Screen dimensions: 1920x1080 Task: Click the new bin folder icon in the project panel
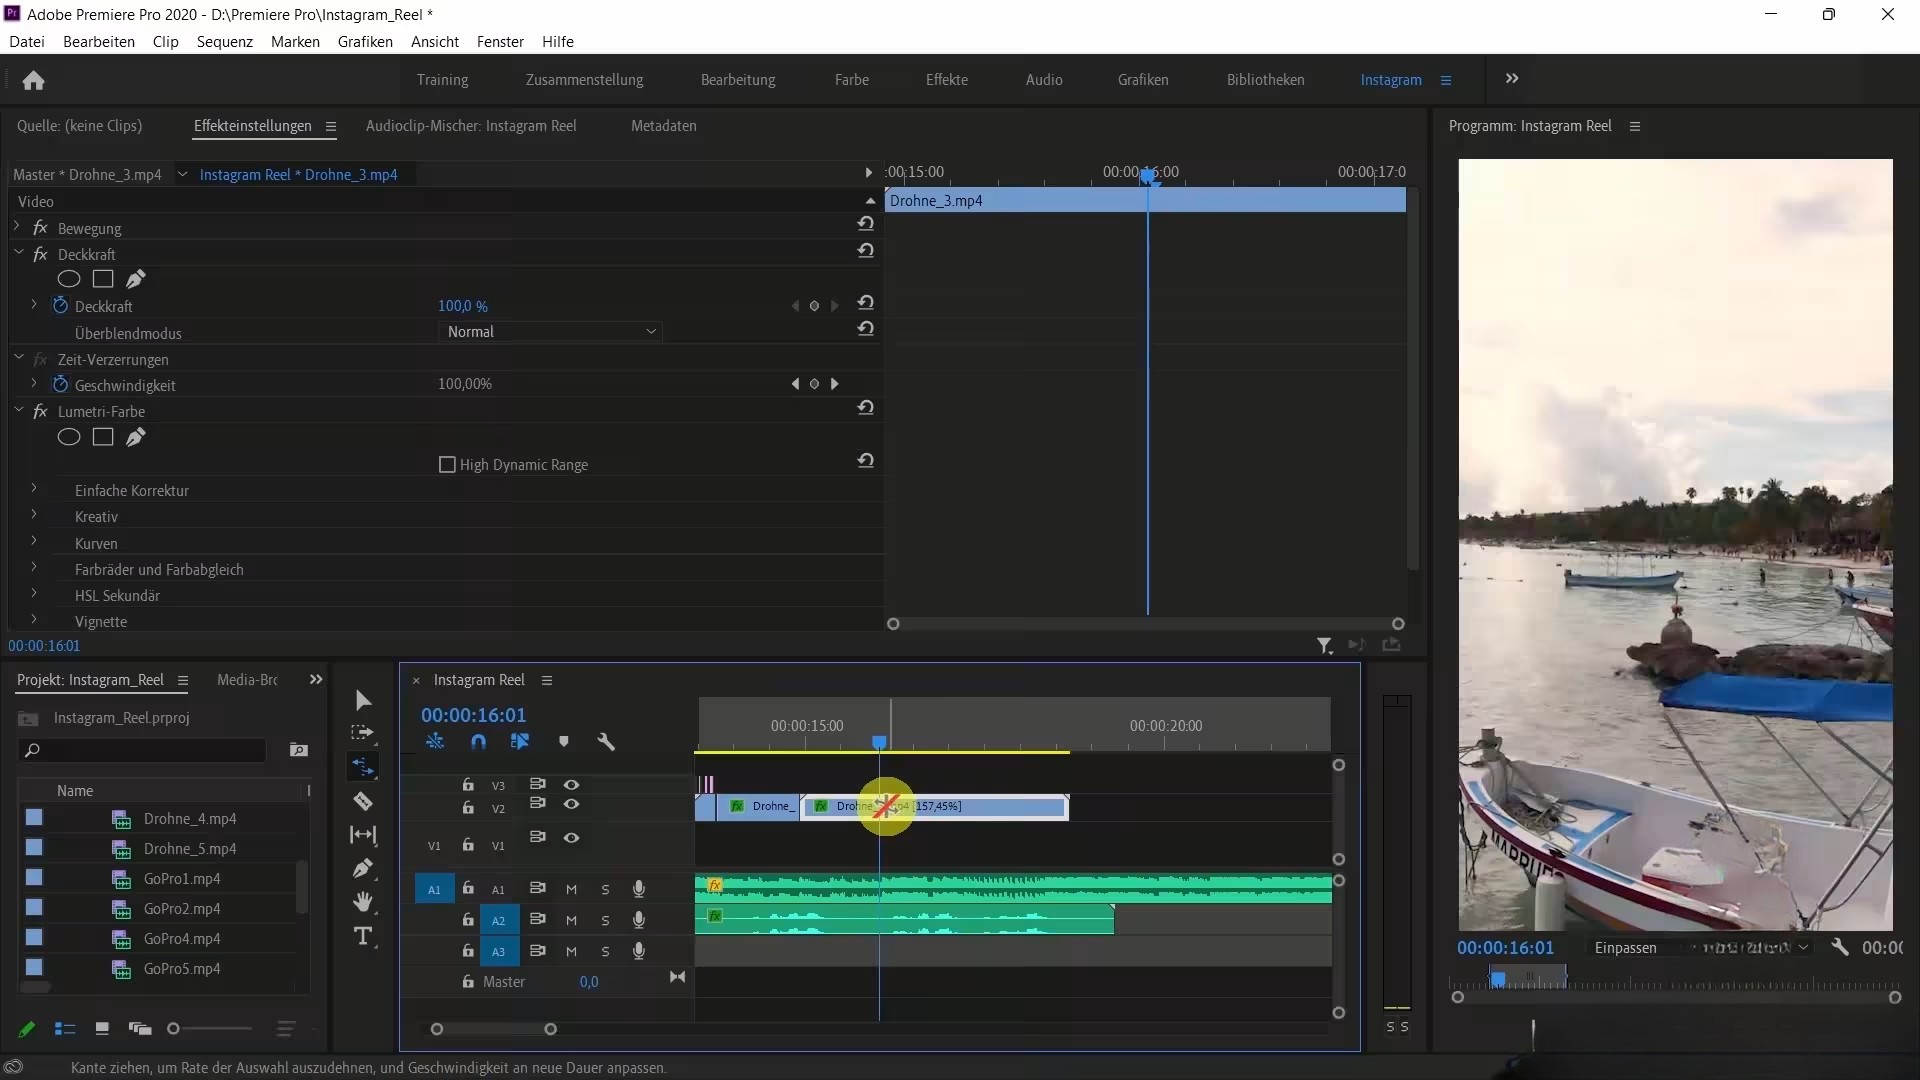(298, 750)
